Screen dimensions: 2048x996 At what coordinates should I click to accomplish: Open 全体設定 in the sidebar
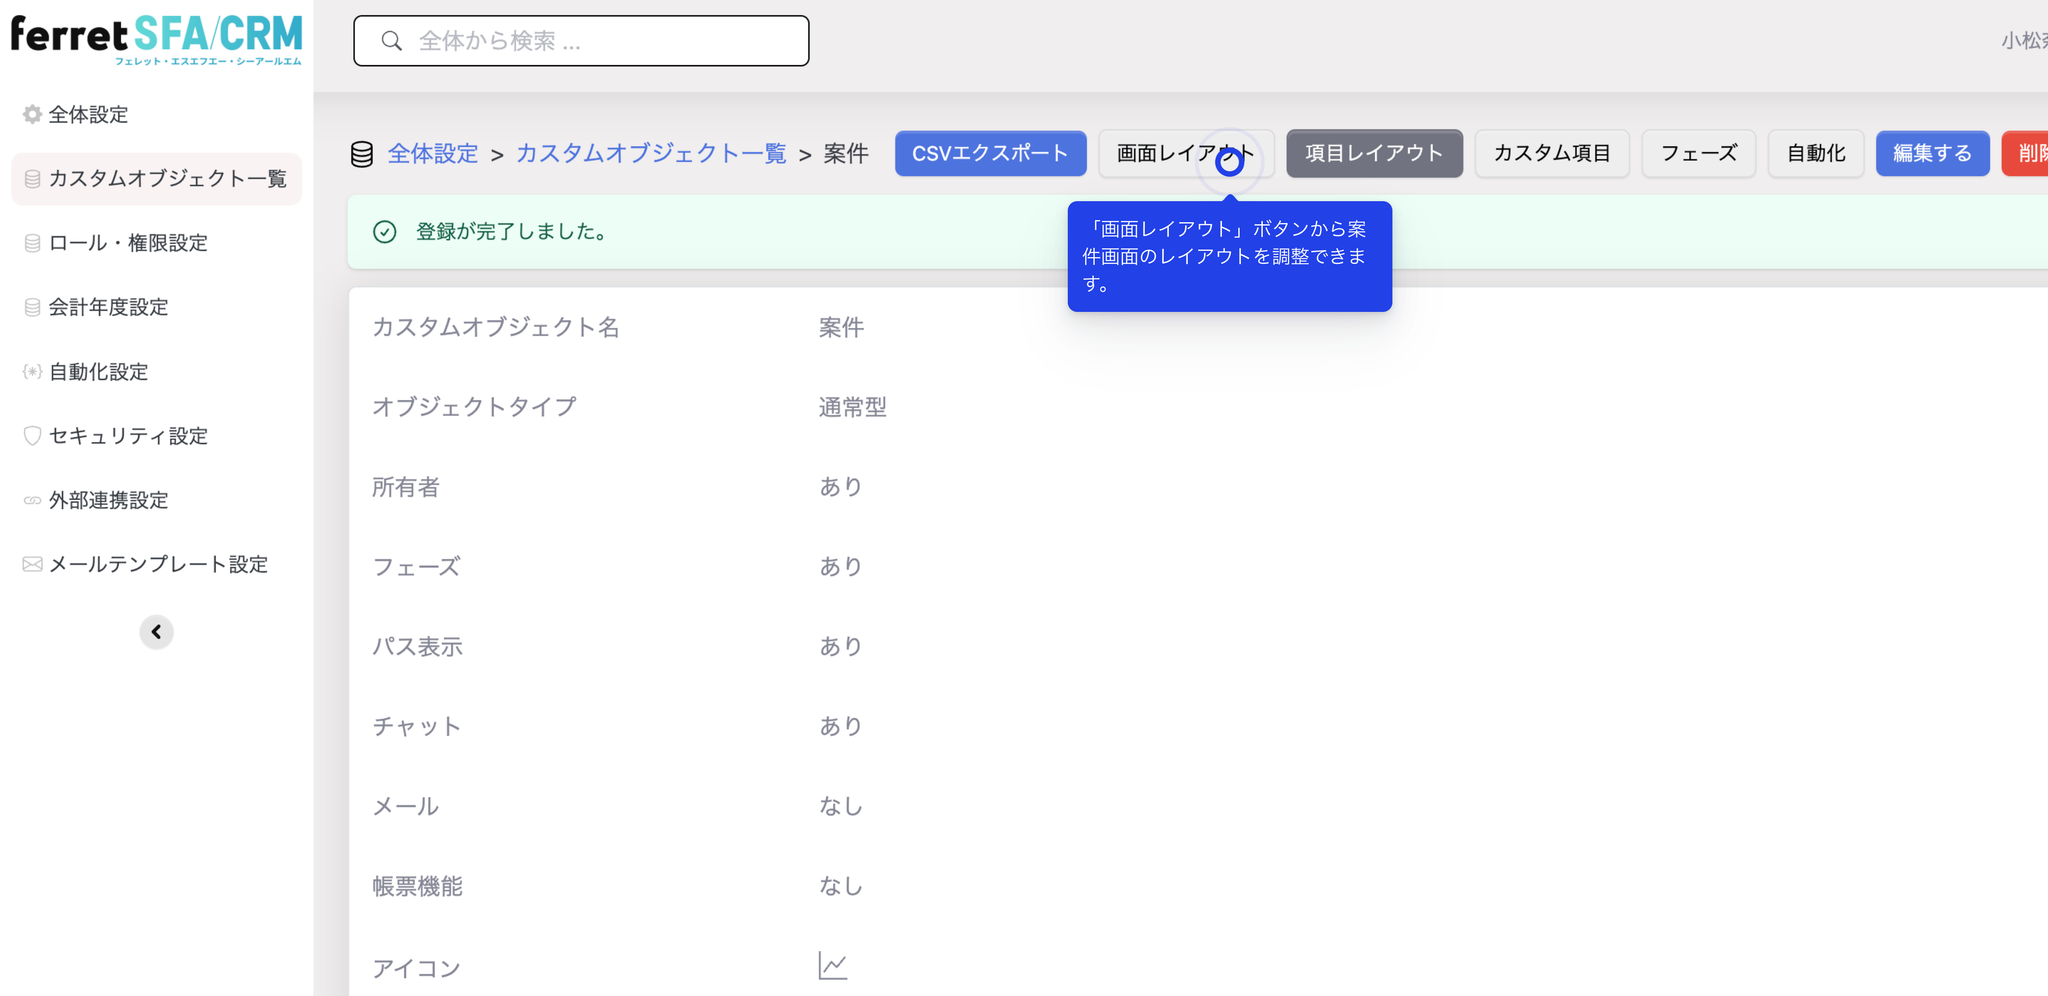tap(156, 114)
